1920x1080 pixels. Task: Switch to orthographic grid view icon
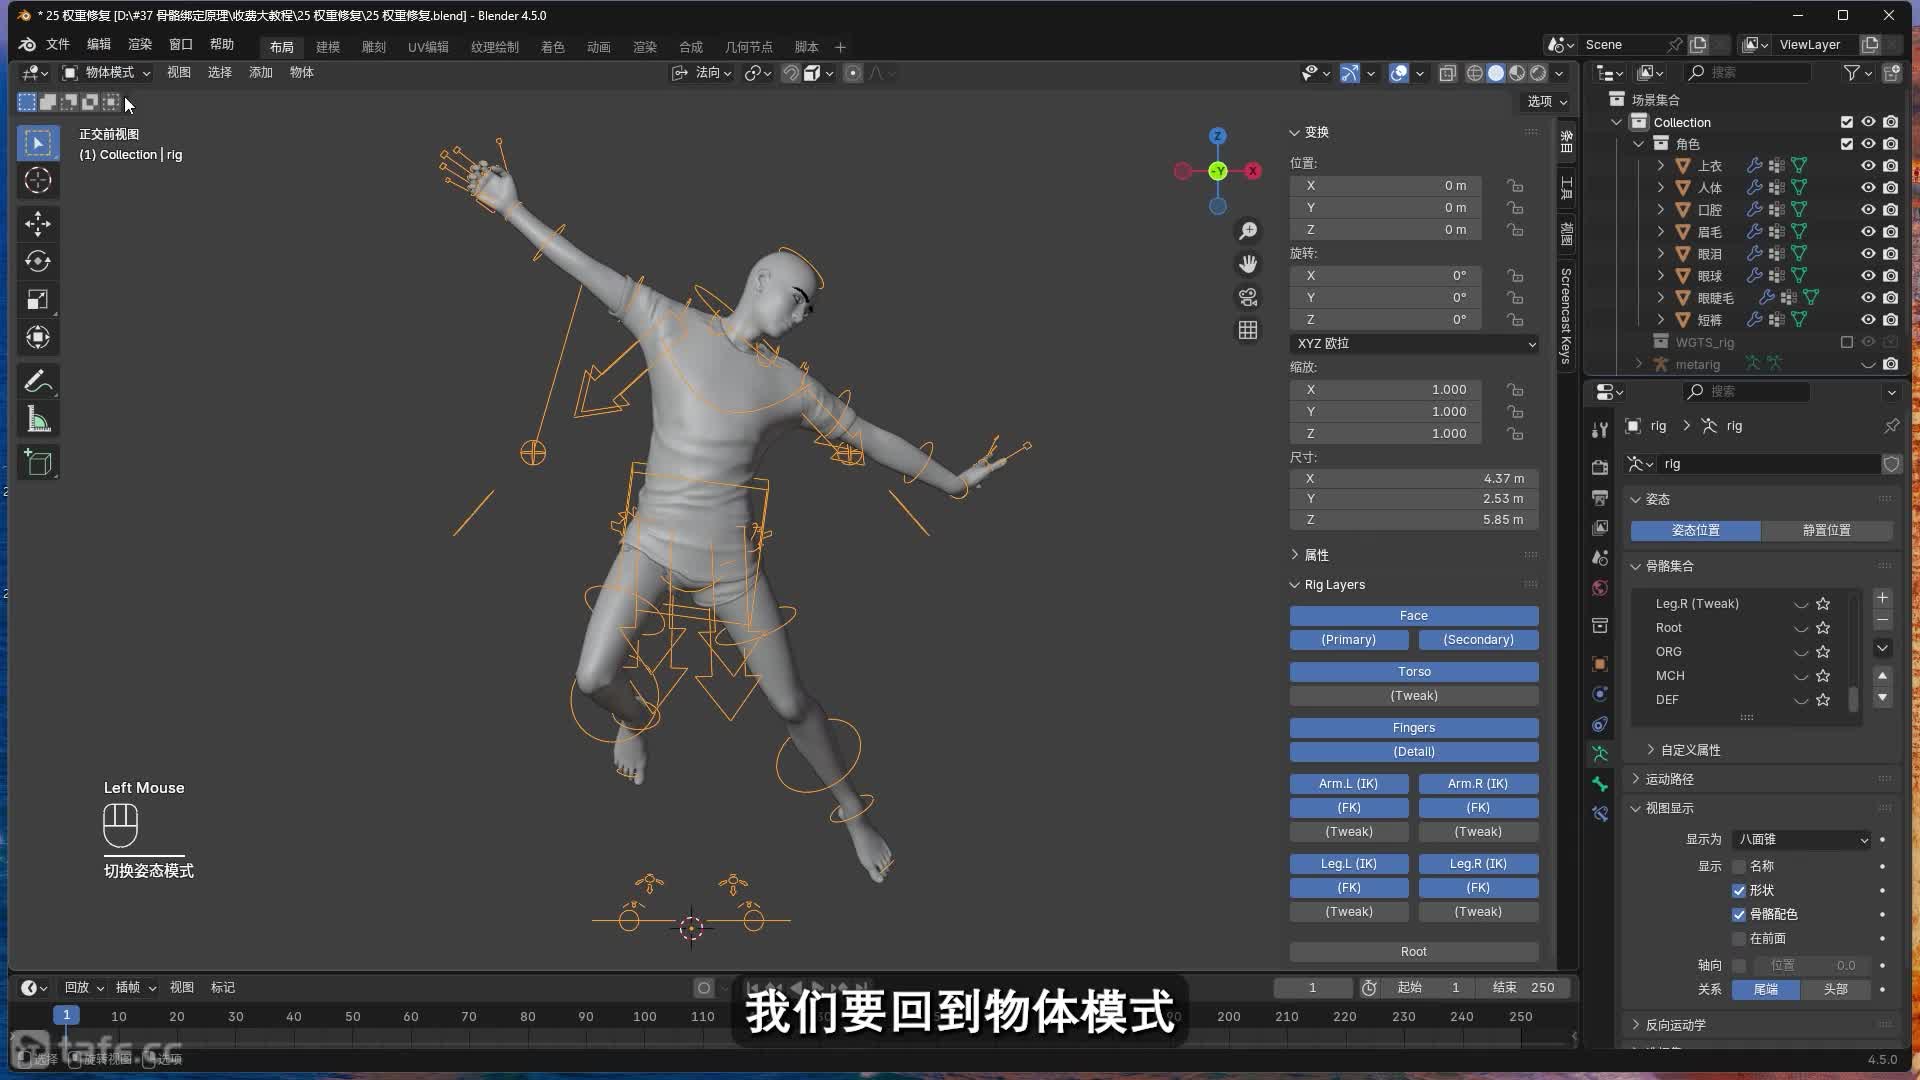click(1248, 330)
